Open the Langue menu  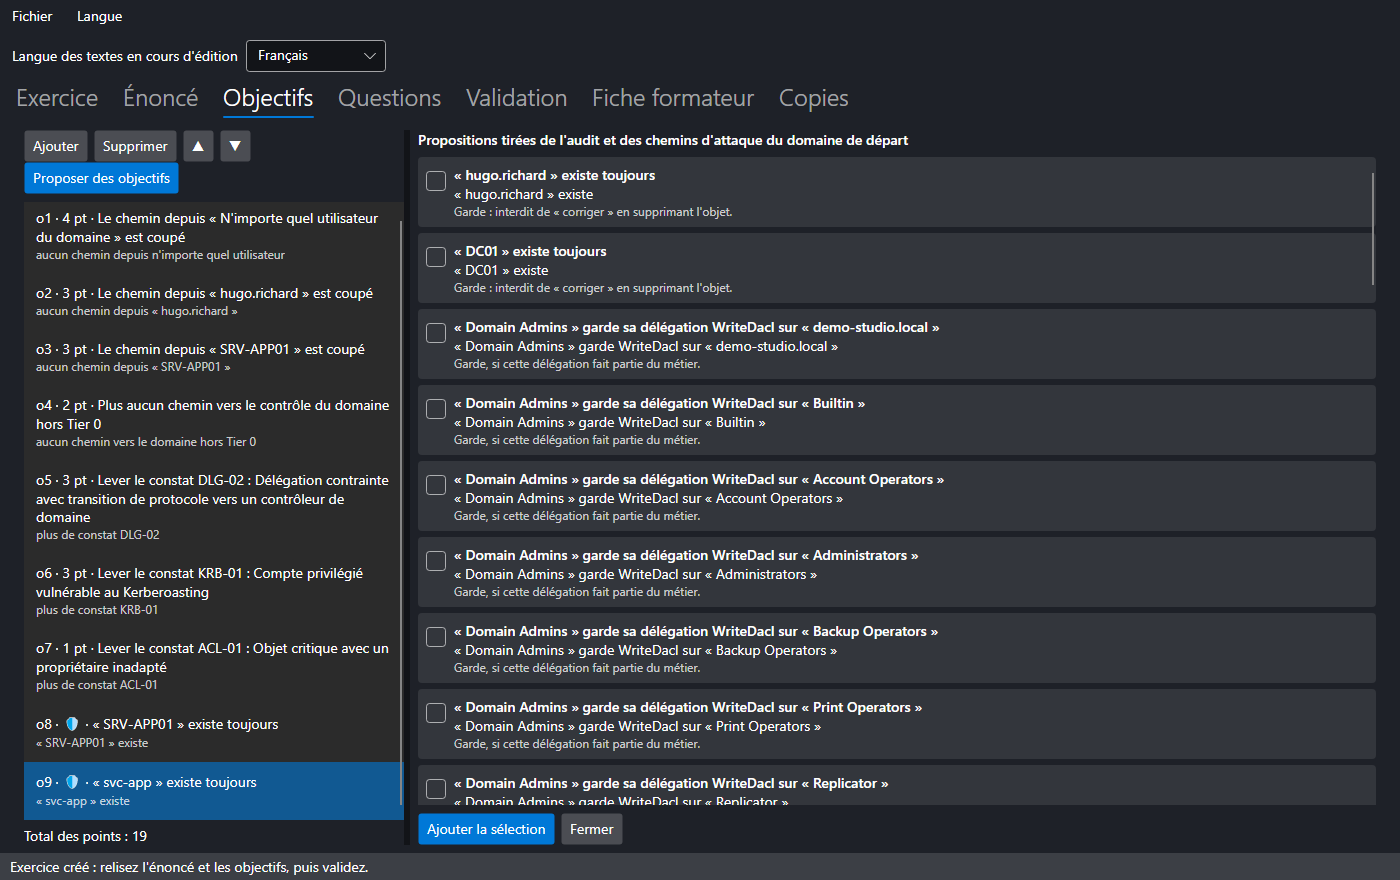pos(100,16)
